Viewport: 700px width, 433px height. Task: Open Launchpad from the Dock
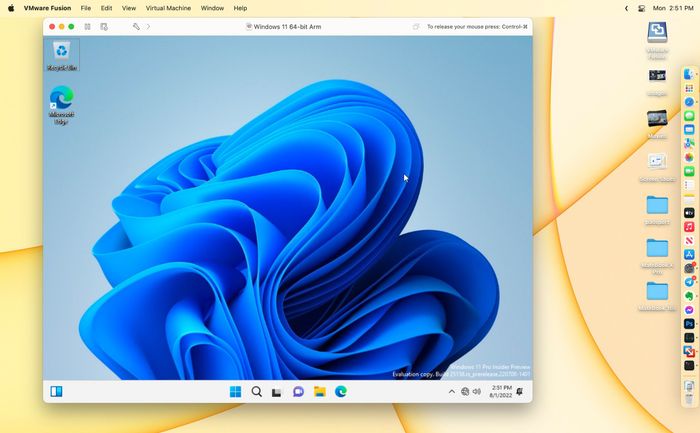click(689, 88)
